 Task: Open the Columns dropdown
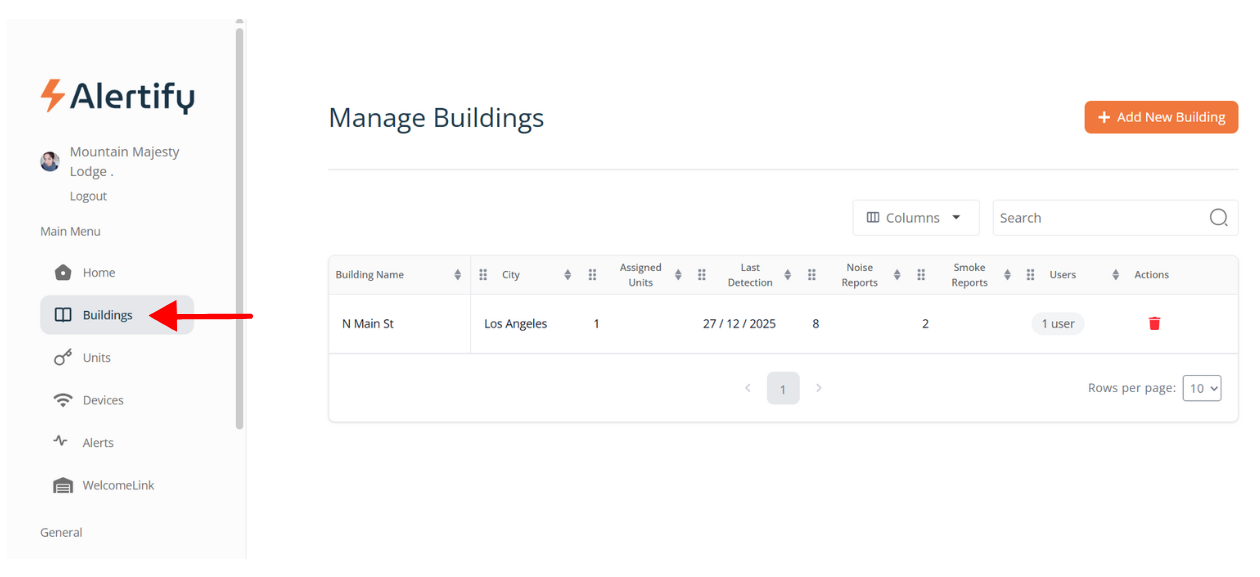tap(915, 218)
